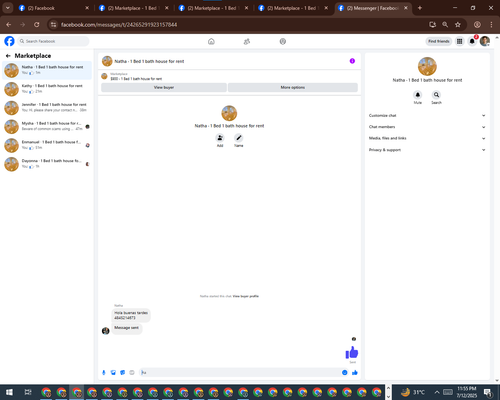Open the taskbar clock showing 11:55 PM
The image size is (500, 400).
coord(467,392)
